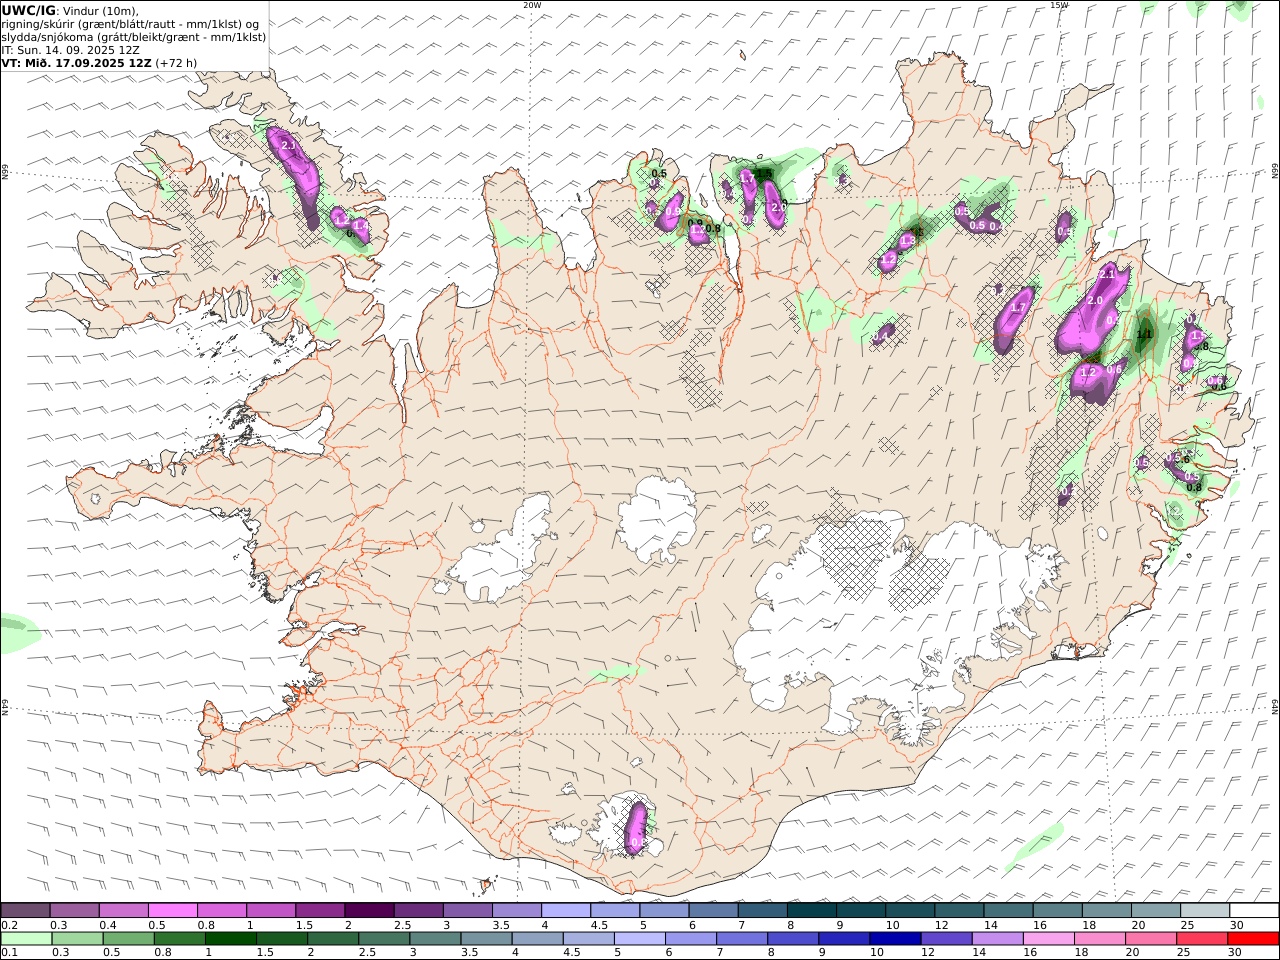The height and width of the screenshot is (960, 1280).
Task: Click the IT: Sun. 14. 09. 2025 12Z line
Action: [x=71, y=50]
